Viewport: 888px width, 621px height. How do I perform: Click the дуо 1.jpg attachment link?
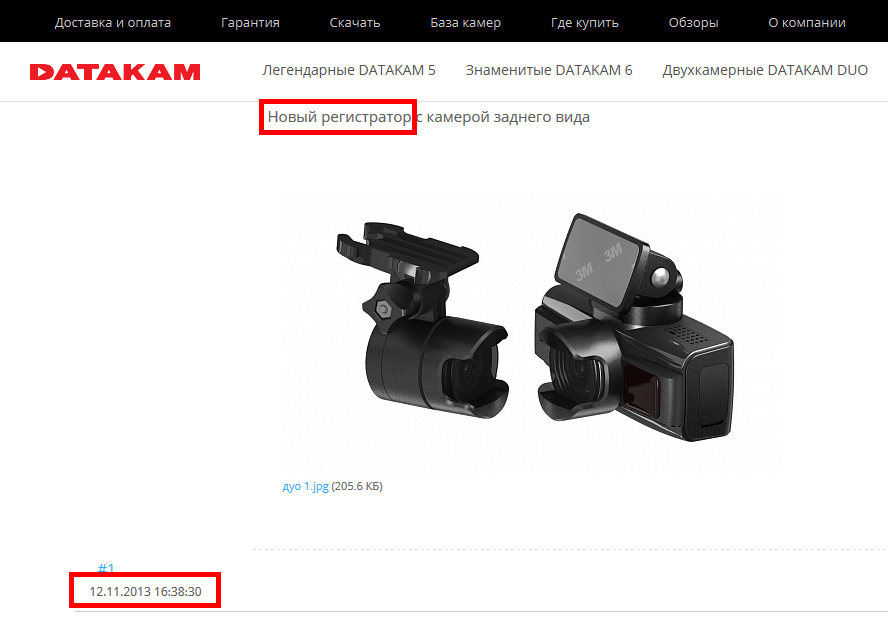305,486
